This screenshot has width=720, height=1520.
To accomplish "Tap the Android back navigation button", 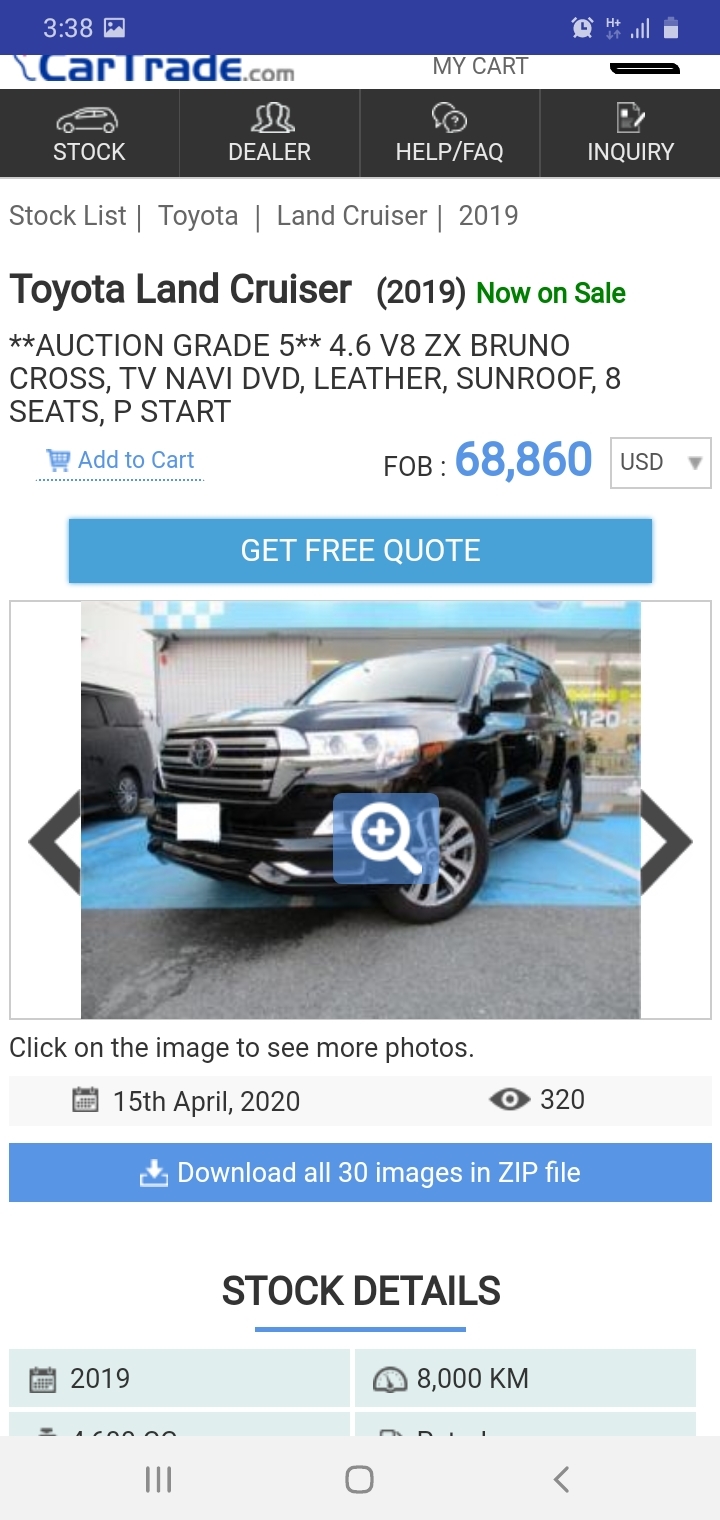I will [x=561, y=1479].
